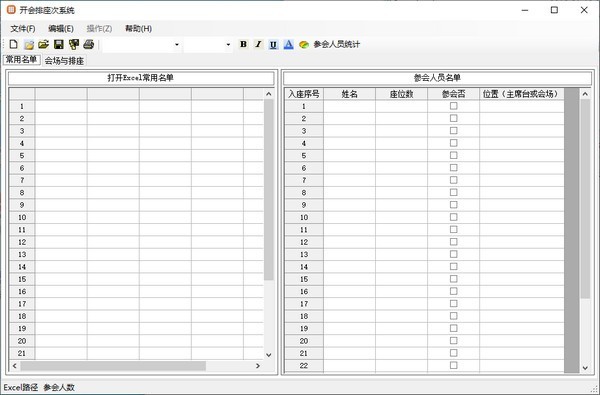Open the 帮助(H) menu

138,29
